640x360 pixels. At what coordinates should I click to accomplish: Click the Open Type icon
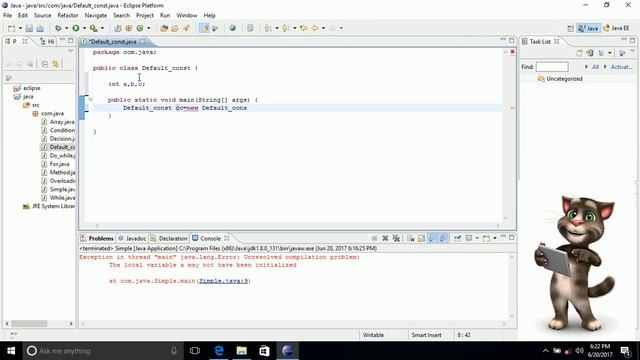pyautogui.click(x=164, y=28)
